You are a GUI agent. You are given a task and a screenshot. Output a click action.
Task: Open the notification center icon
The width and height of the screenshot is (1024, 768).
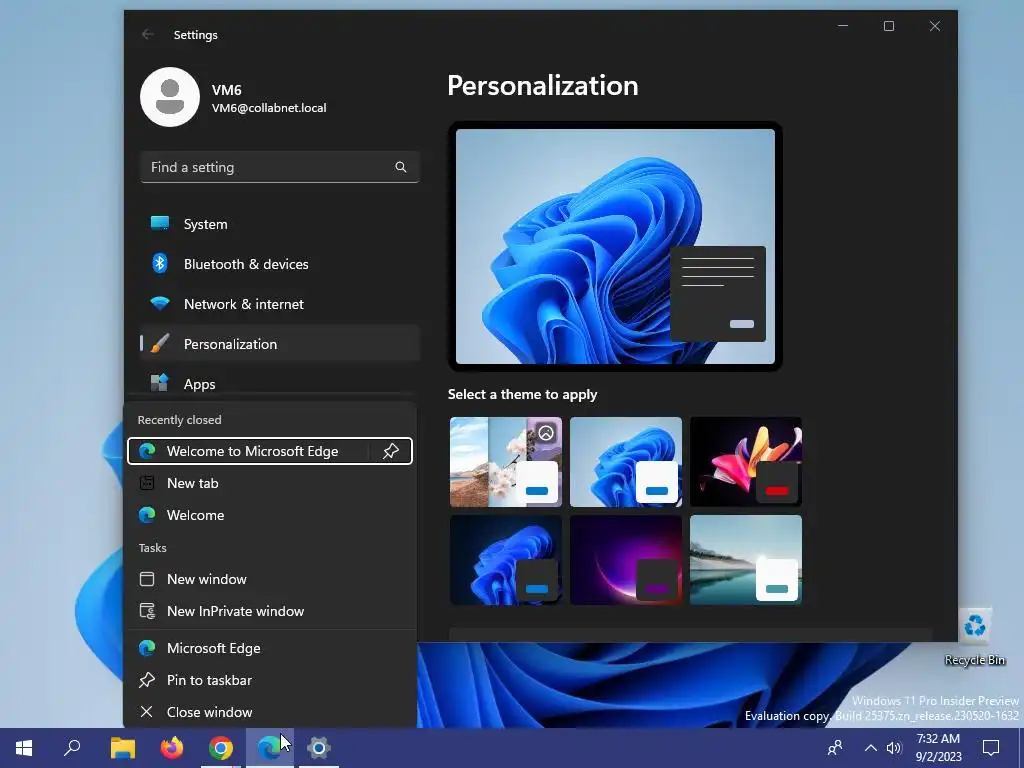pos(991,748)
